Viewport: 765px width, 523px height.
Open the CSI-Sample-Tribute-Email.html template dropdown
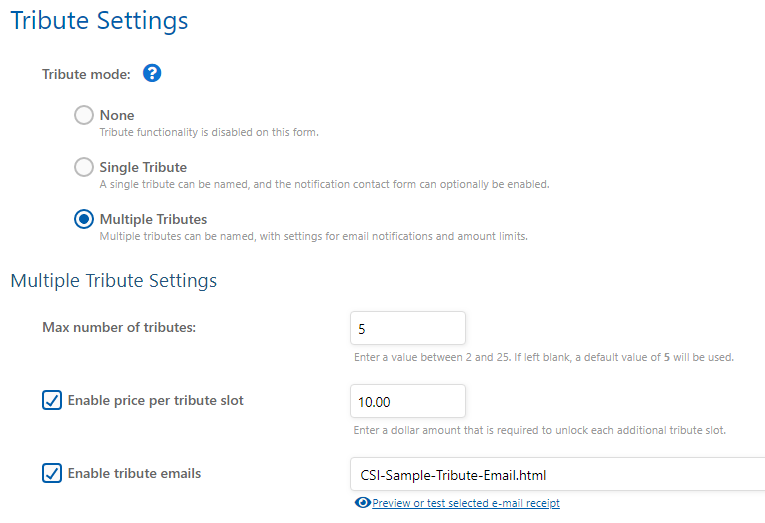pos(557,474)
